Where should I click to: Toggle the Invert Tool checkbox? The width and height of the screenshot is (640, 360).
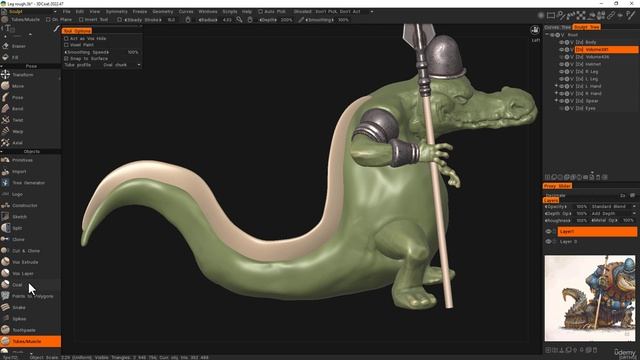click(x=81, y=20)
